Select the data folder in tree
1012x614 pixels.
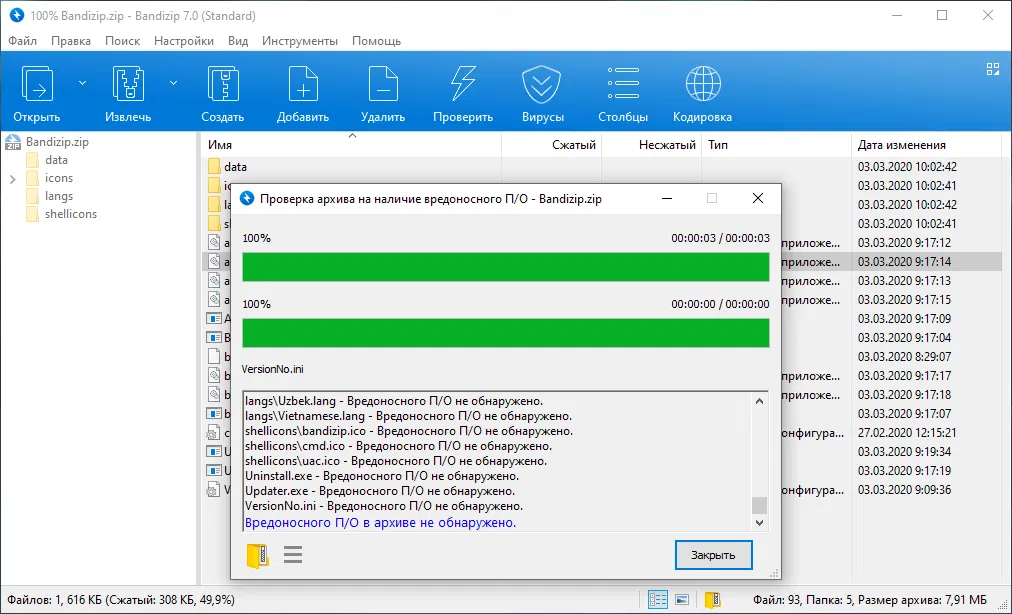56,160
